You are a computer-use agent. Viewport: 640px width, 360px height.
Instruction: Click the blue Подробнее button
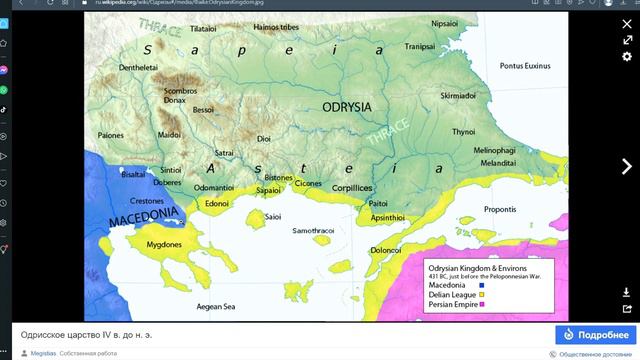(596, 335)
